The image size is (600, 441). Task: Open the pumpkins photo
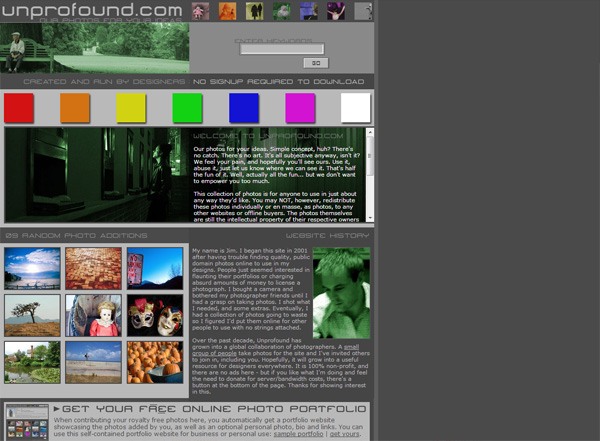[x=155, y=363]
